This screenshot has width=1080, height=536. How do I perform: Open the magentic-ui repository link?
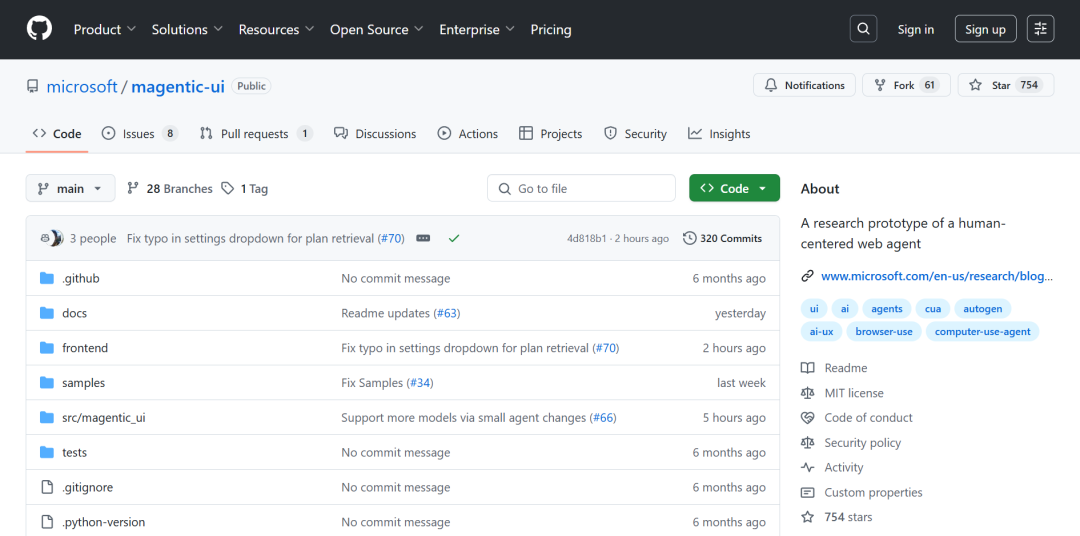click(178, 87)
